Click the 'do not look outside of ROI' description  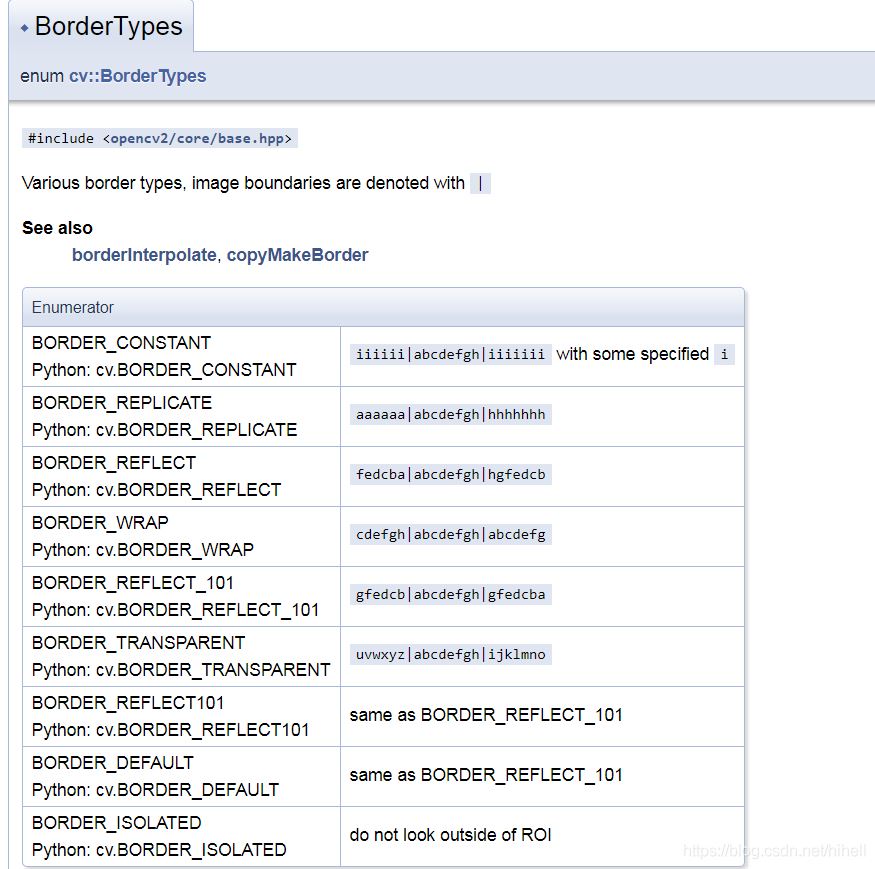(x=450, y=835)
